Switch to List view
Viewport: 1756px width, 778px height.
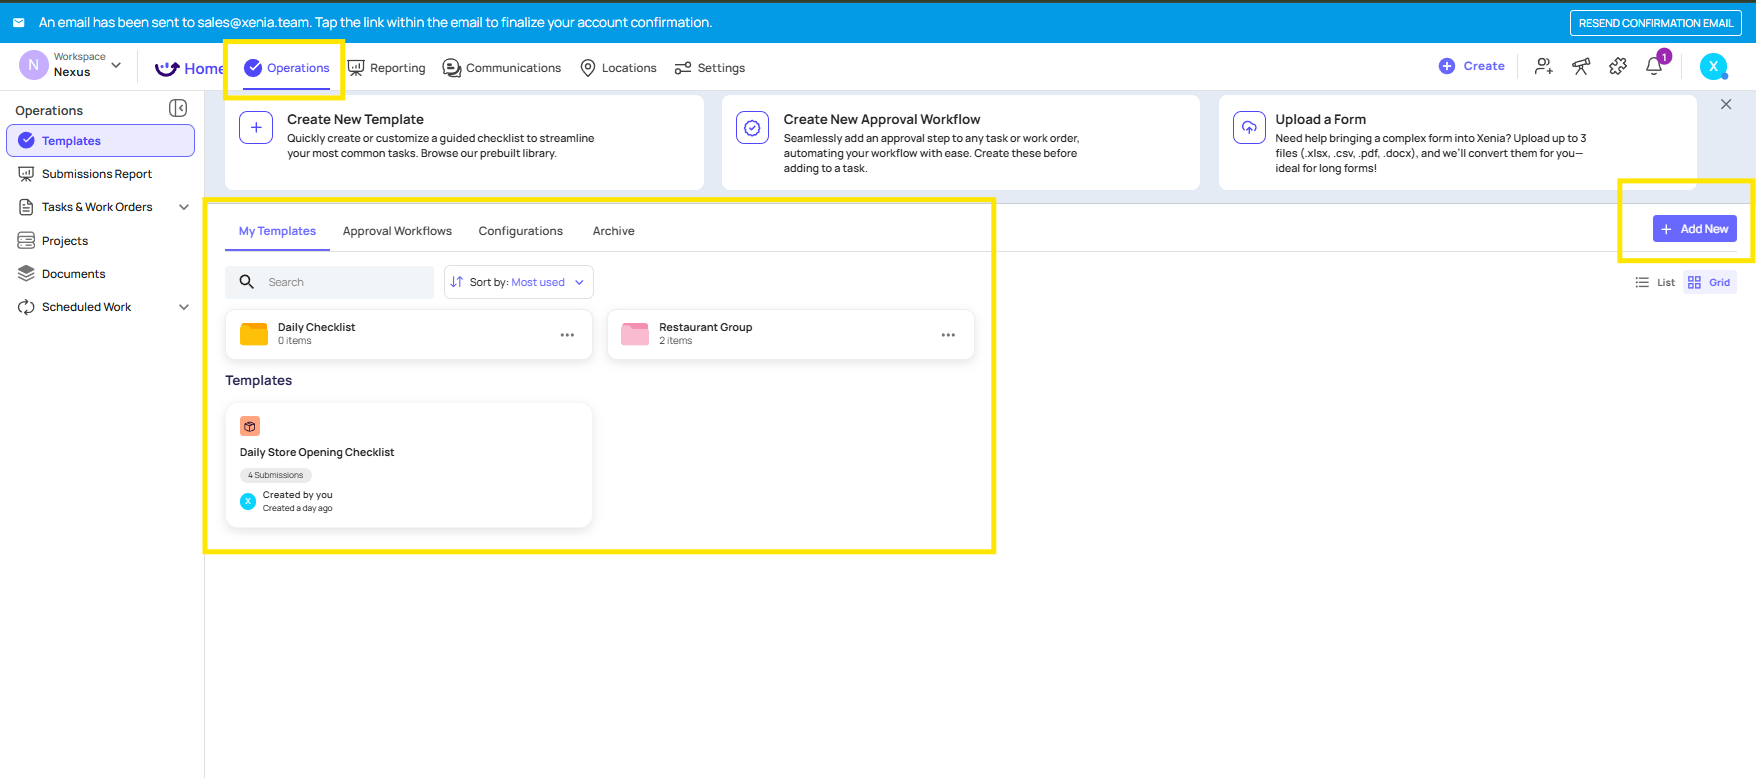[x=1655, y=283]
